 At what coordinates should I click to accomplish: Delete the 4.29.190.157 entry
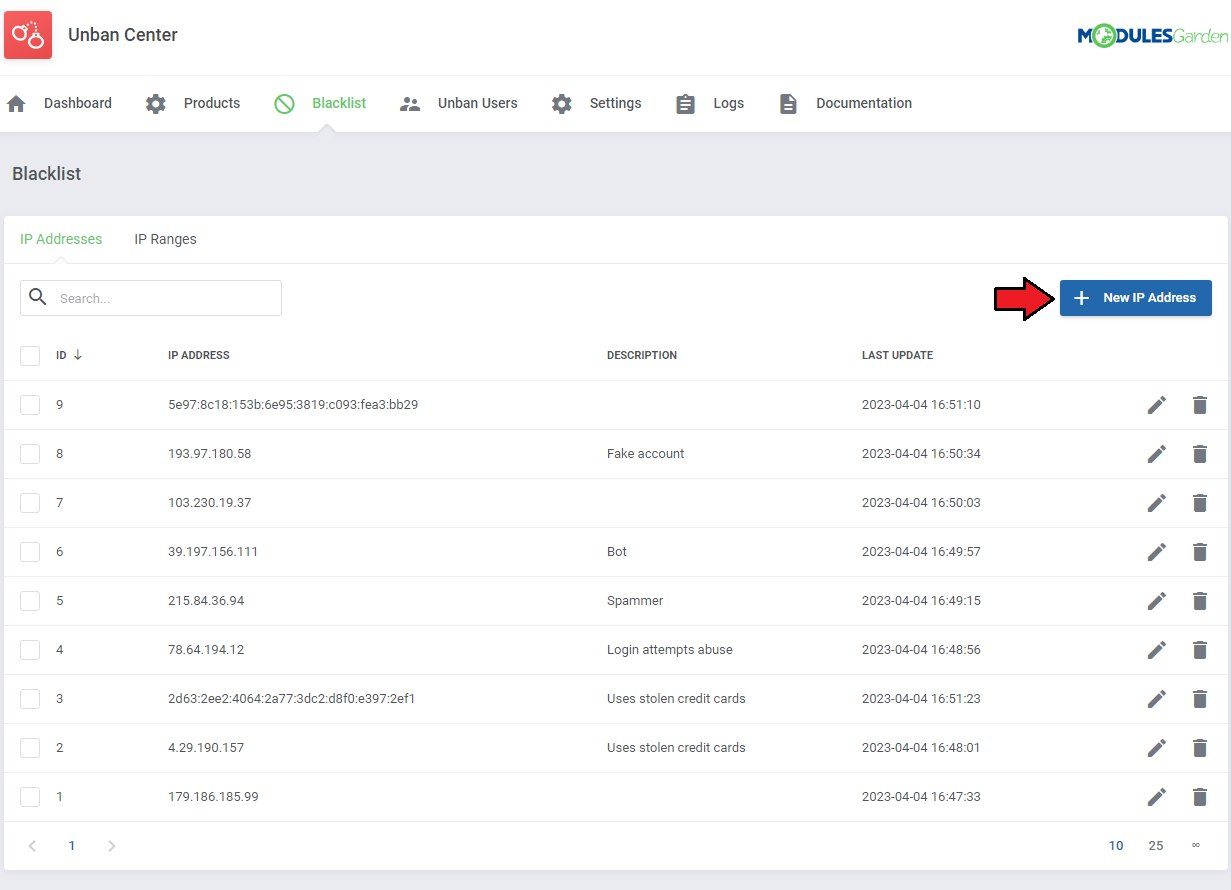coord(1200,748)
